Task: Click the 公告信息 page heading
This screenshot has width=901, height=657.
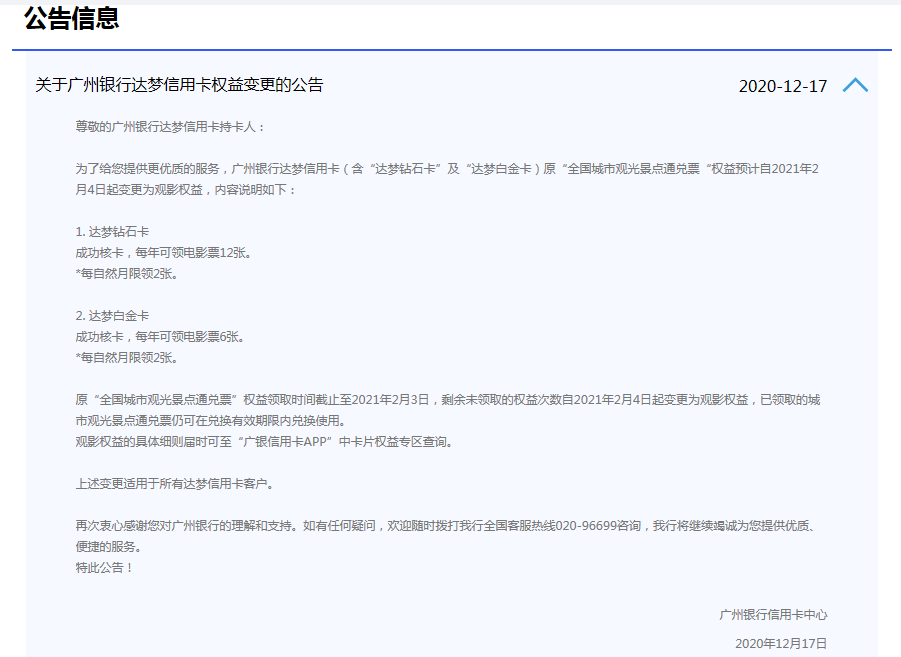Action: 72,17
